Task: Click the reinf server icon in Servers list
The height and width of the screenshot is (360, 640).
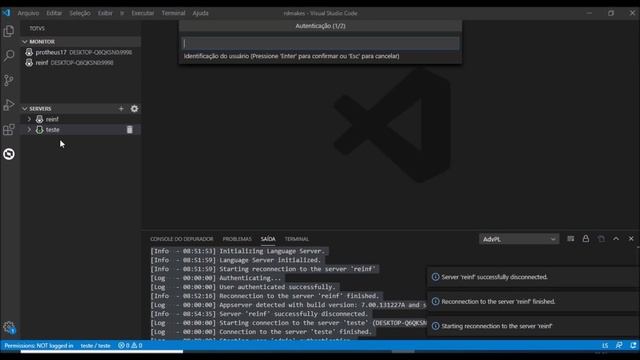Action: (40, 119)
